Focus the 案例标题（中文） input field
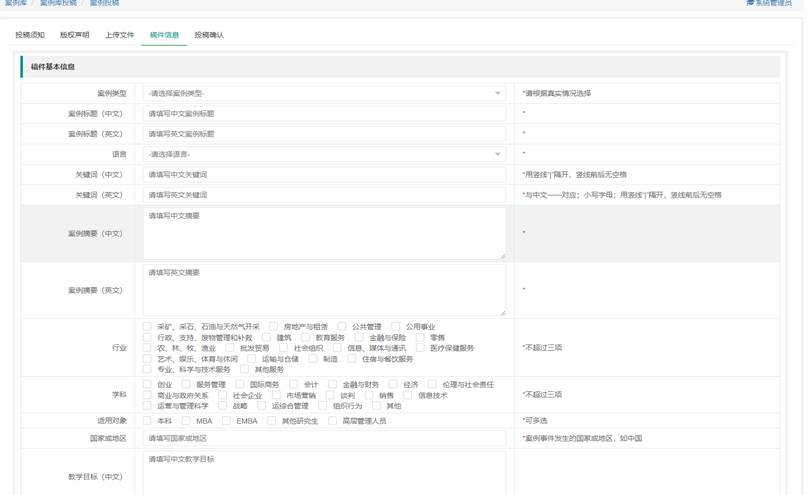 [x=324, y=114]
